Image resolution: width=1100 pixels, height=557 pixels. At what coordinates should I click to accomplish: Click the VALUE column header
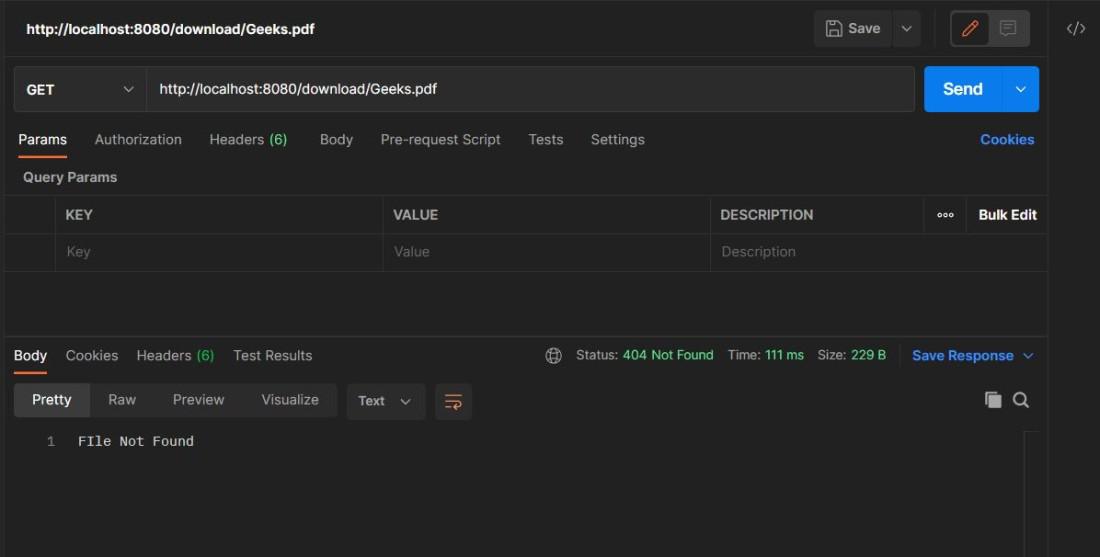[415, 215]
